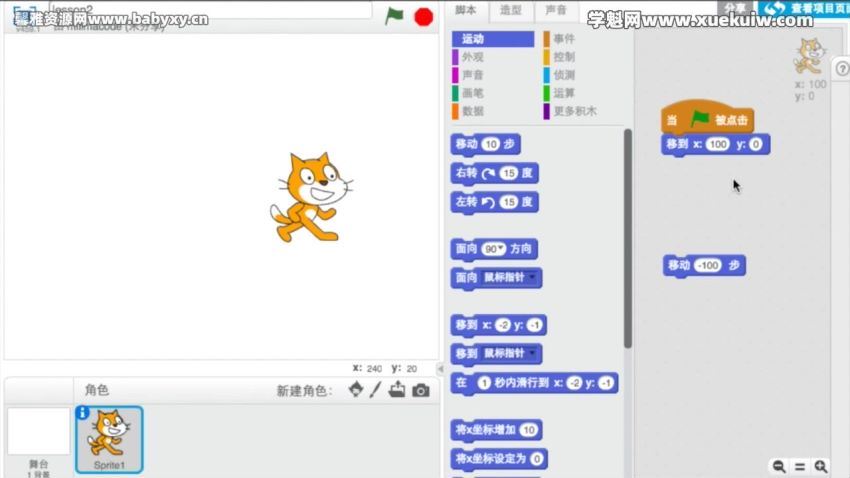Click the 右转 15 度 block

tap(494, 173)
